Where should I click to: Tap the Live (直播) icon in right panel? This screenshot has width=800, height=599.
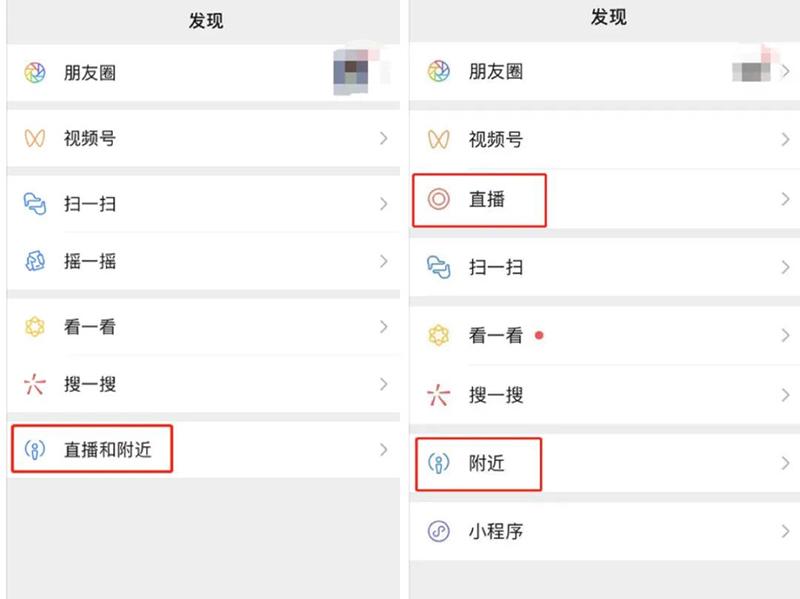(x=438, y=199)
